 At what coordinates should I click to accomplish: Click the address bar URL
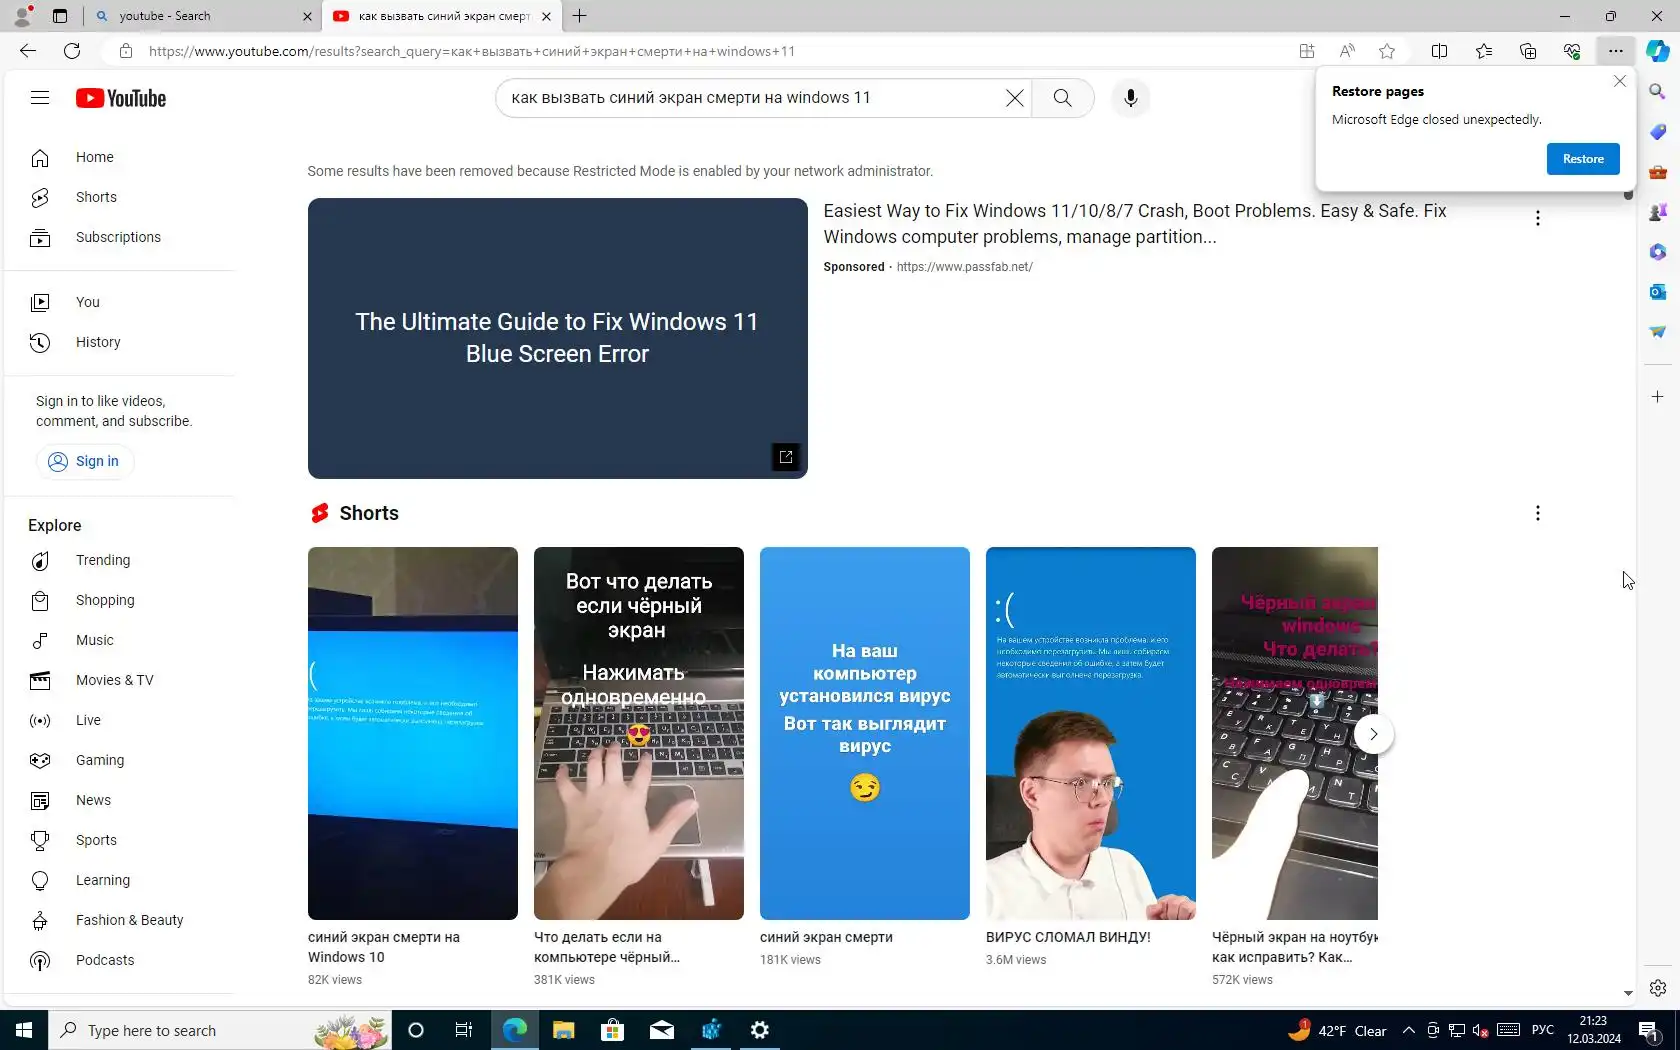pos(472,52)
